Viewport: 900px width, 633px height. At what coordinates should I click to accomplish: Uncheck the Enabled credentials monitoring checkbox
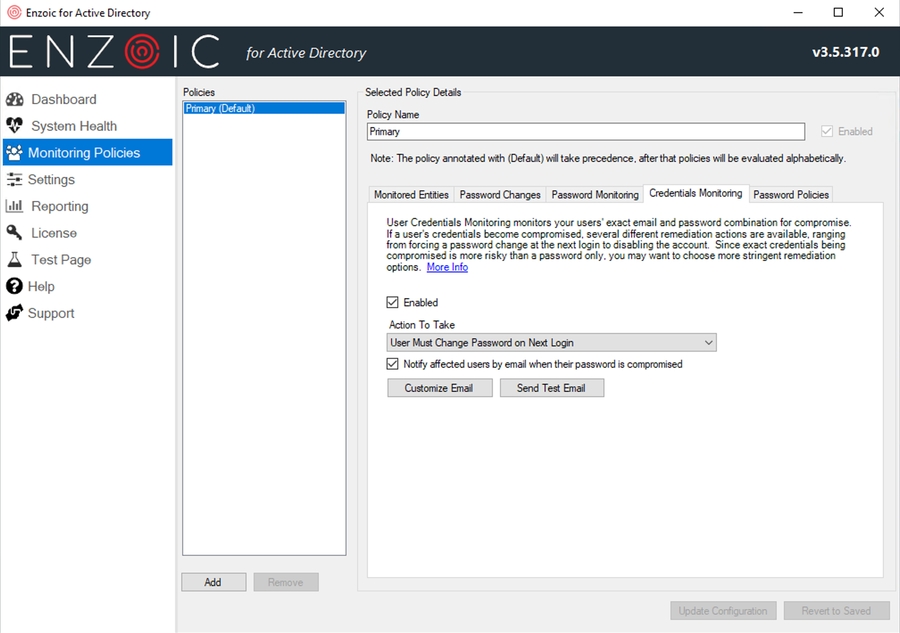pyautogui.click(x=393, y=302)
